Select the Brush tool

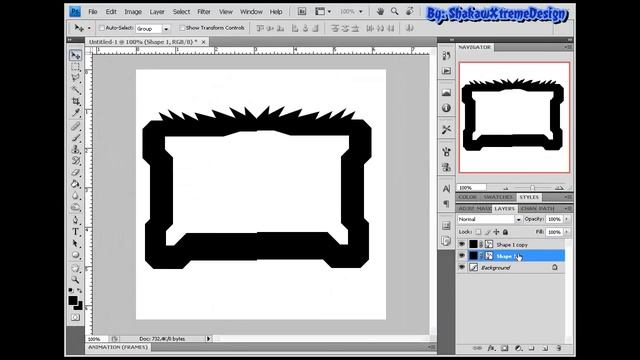pyautogui.click(x=76, y=138)
